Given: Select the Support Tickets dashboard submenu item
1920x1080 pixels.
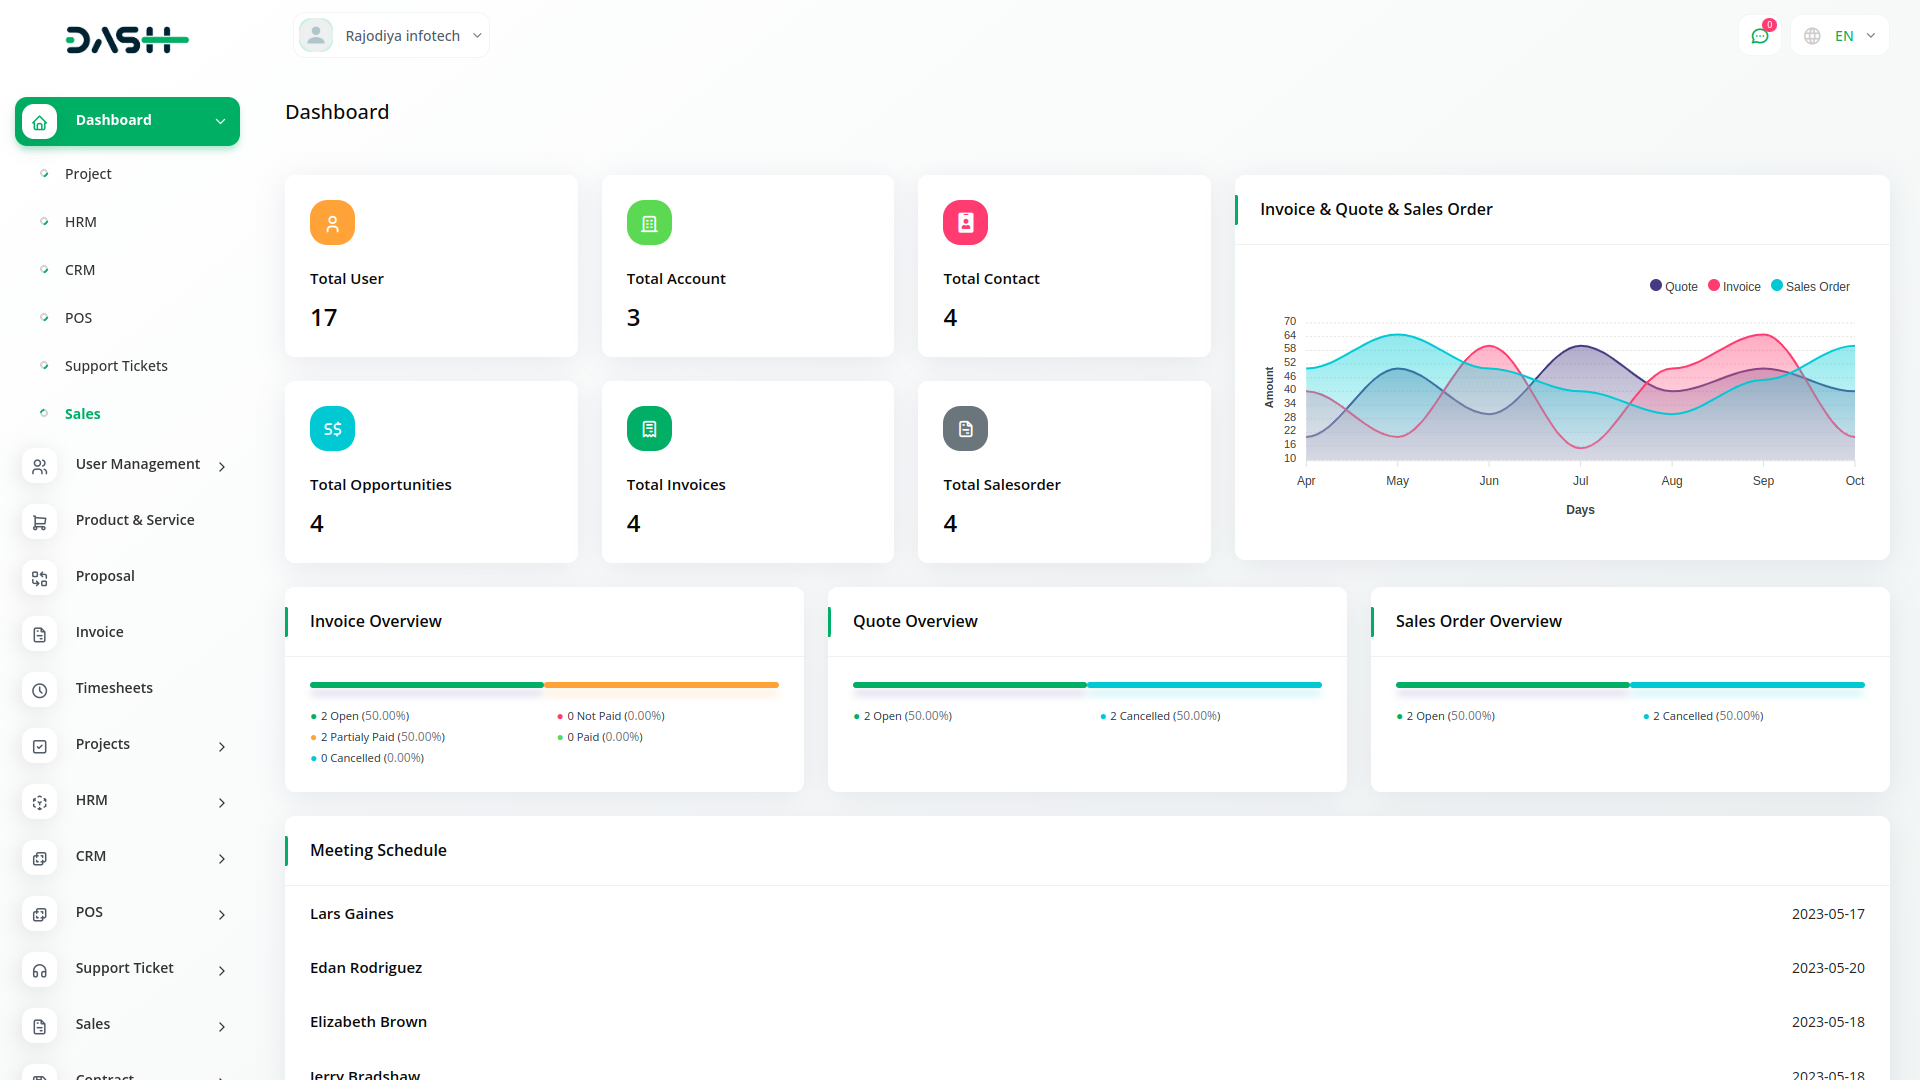Looking at the screenshot, I should coord(116,366).
